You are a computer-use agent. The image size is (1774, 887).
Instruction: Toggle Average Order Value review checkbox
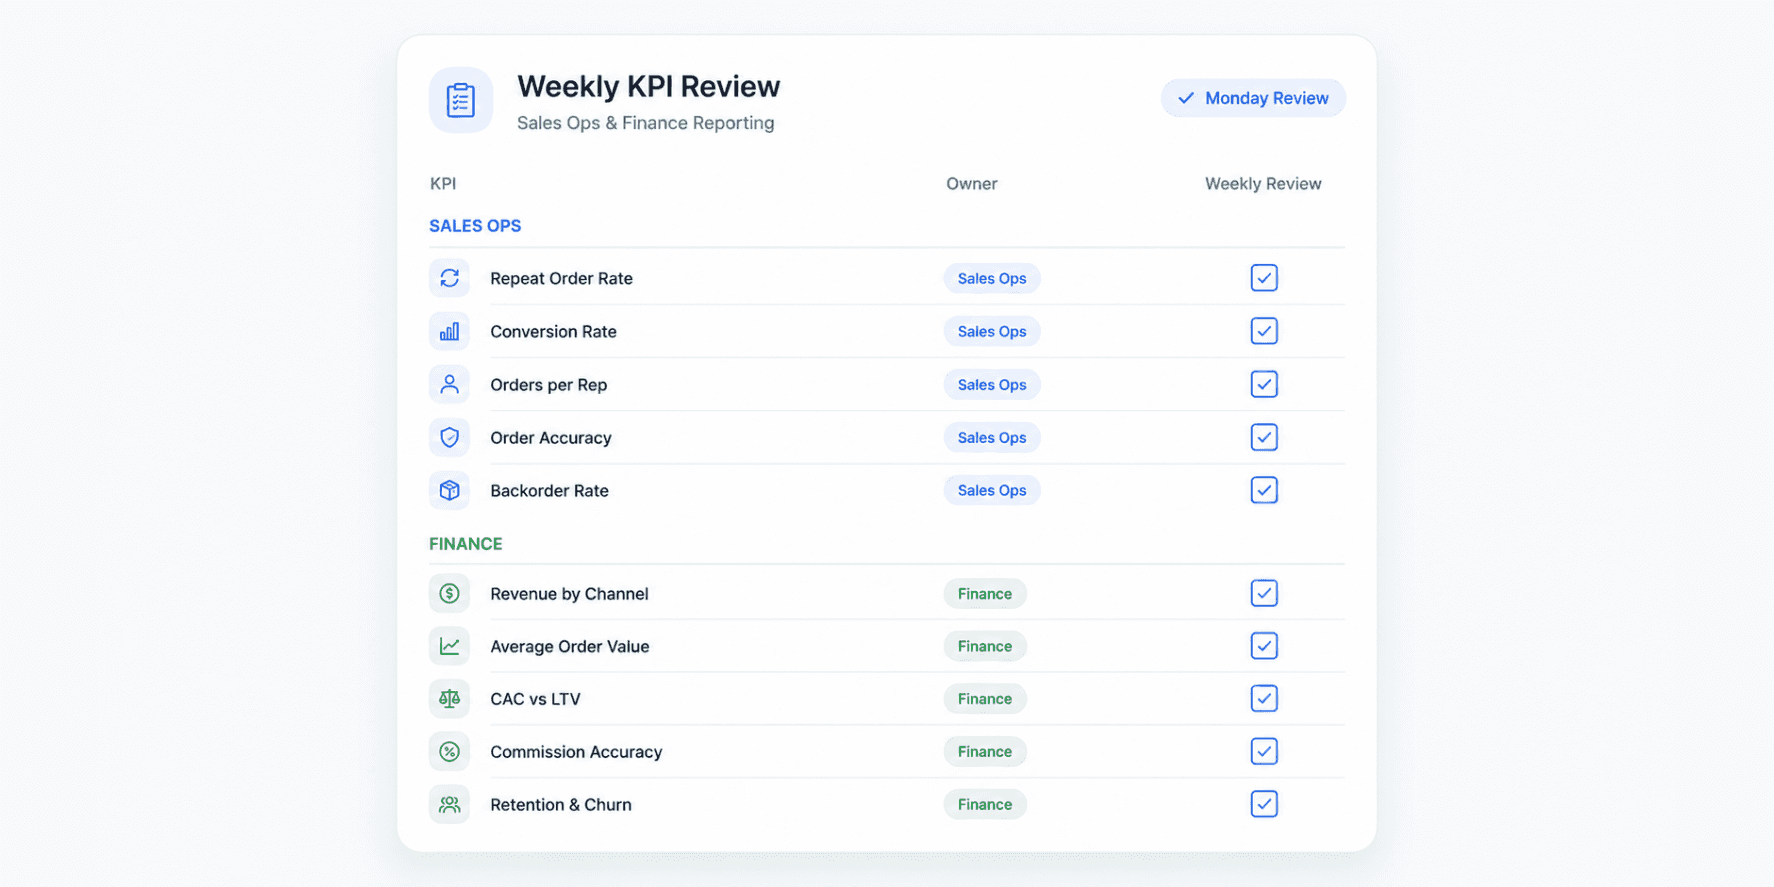click(1264, 646)
